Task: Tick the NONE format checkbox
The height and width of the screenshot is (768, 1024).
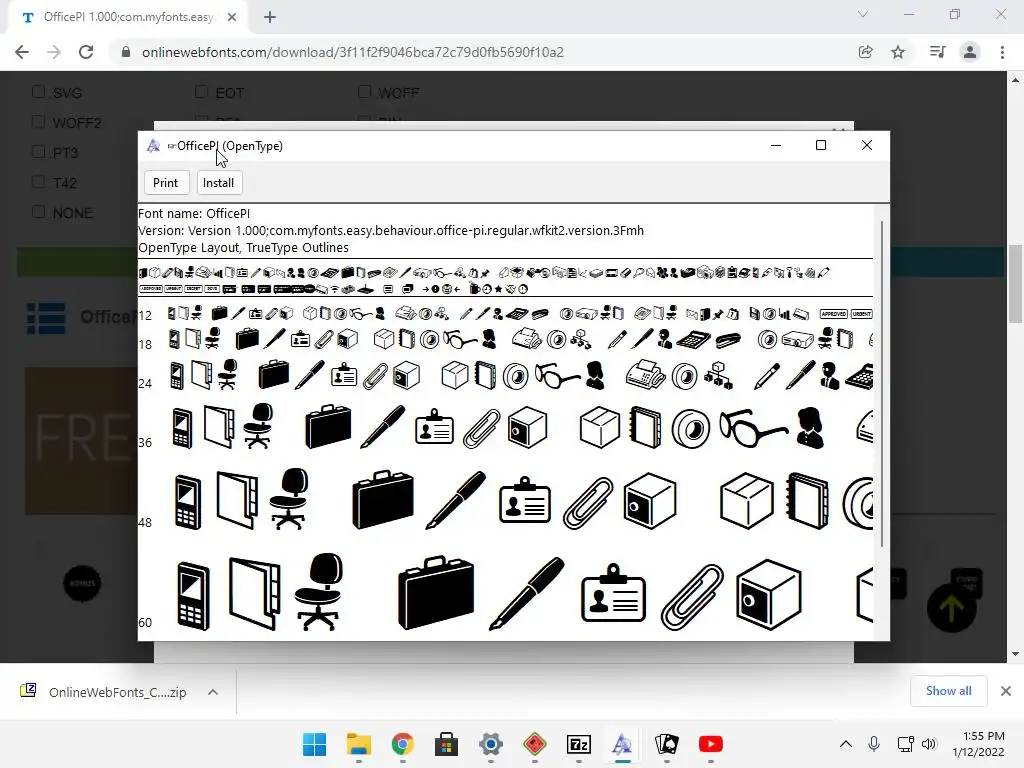Action: click(x=39, y=212)
